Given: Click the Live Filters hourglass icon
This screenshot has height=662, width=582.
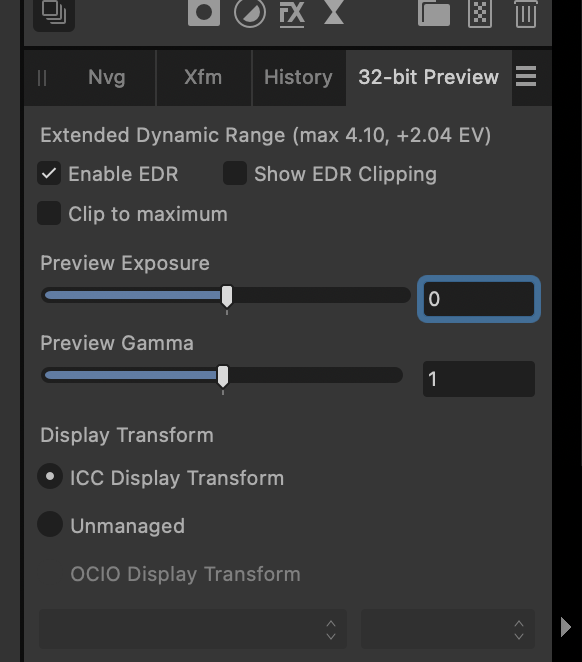Looking at the screenshot, I should 334,12.
